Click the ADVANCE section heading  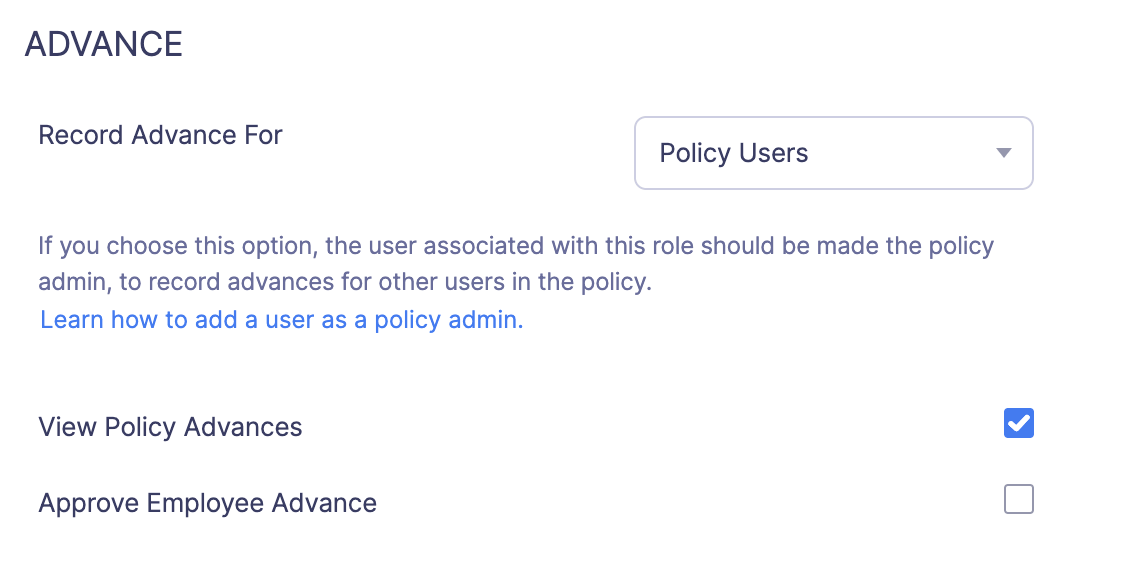(104, 43)
